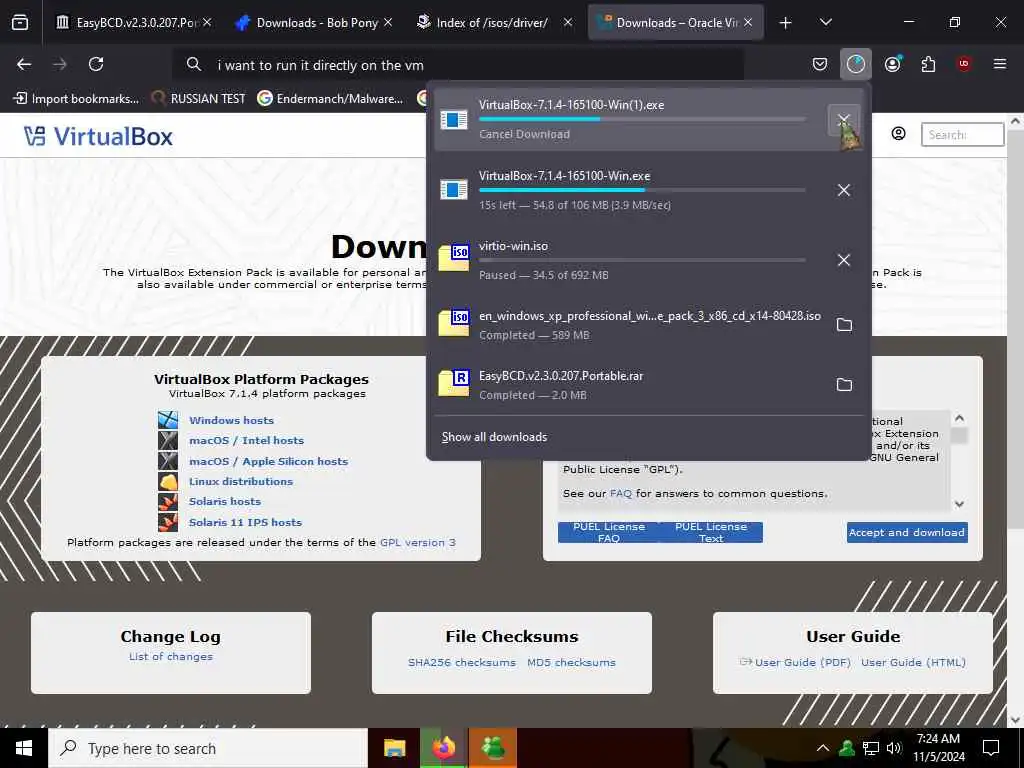Focus the VirtualBox site Search box
Image resolution: width=1024 pixels, height=768 pixels.
coord(962,135)
